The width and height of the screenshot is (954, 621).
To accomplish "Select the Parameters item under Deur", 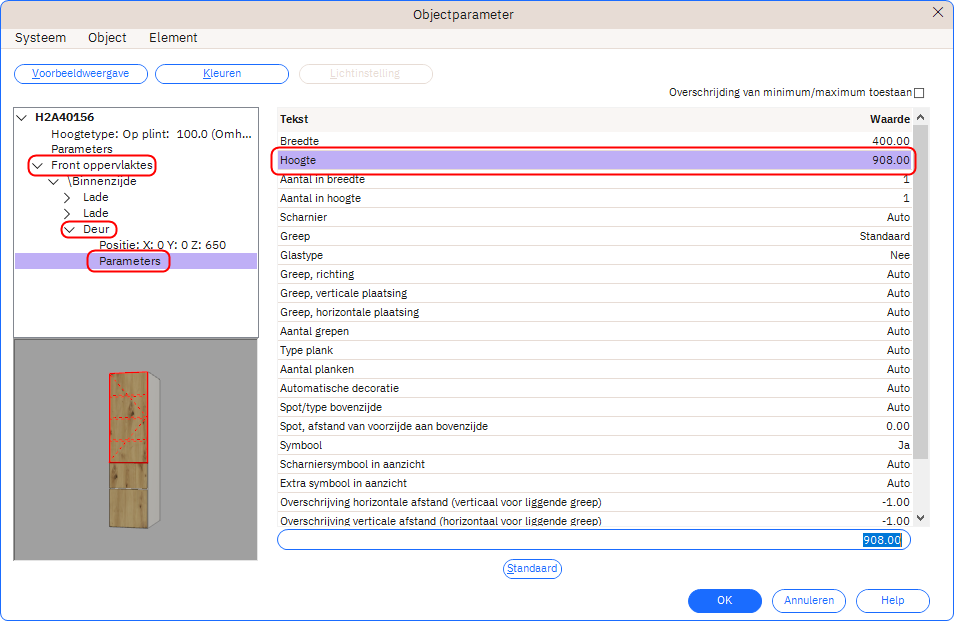I will (129, 261).
